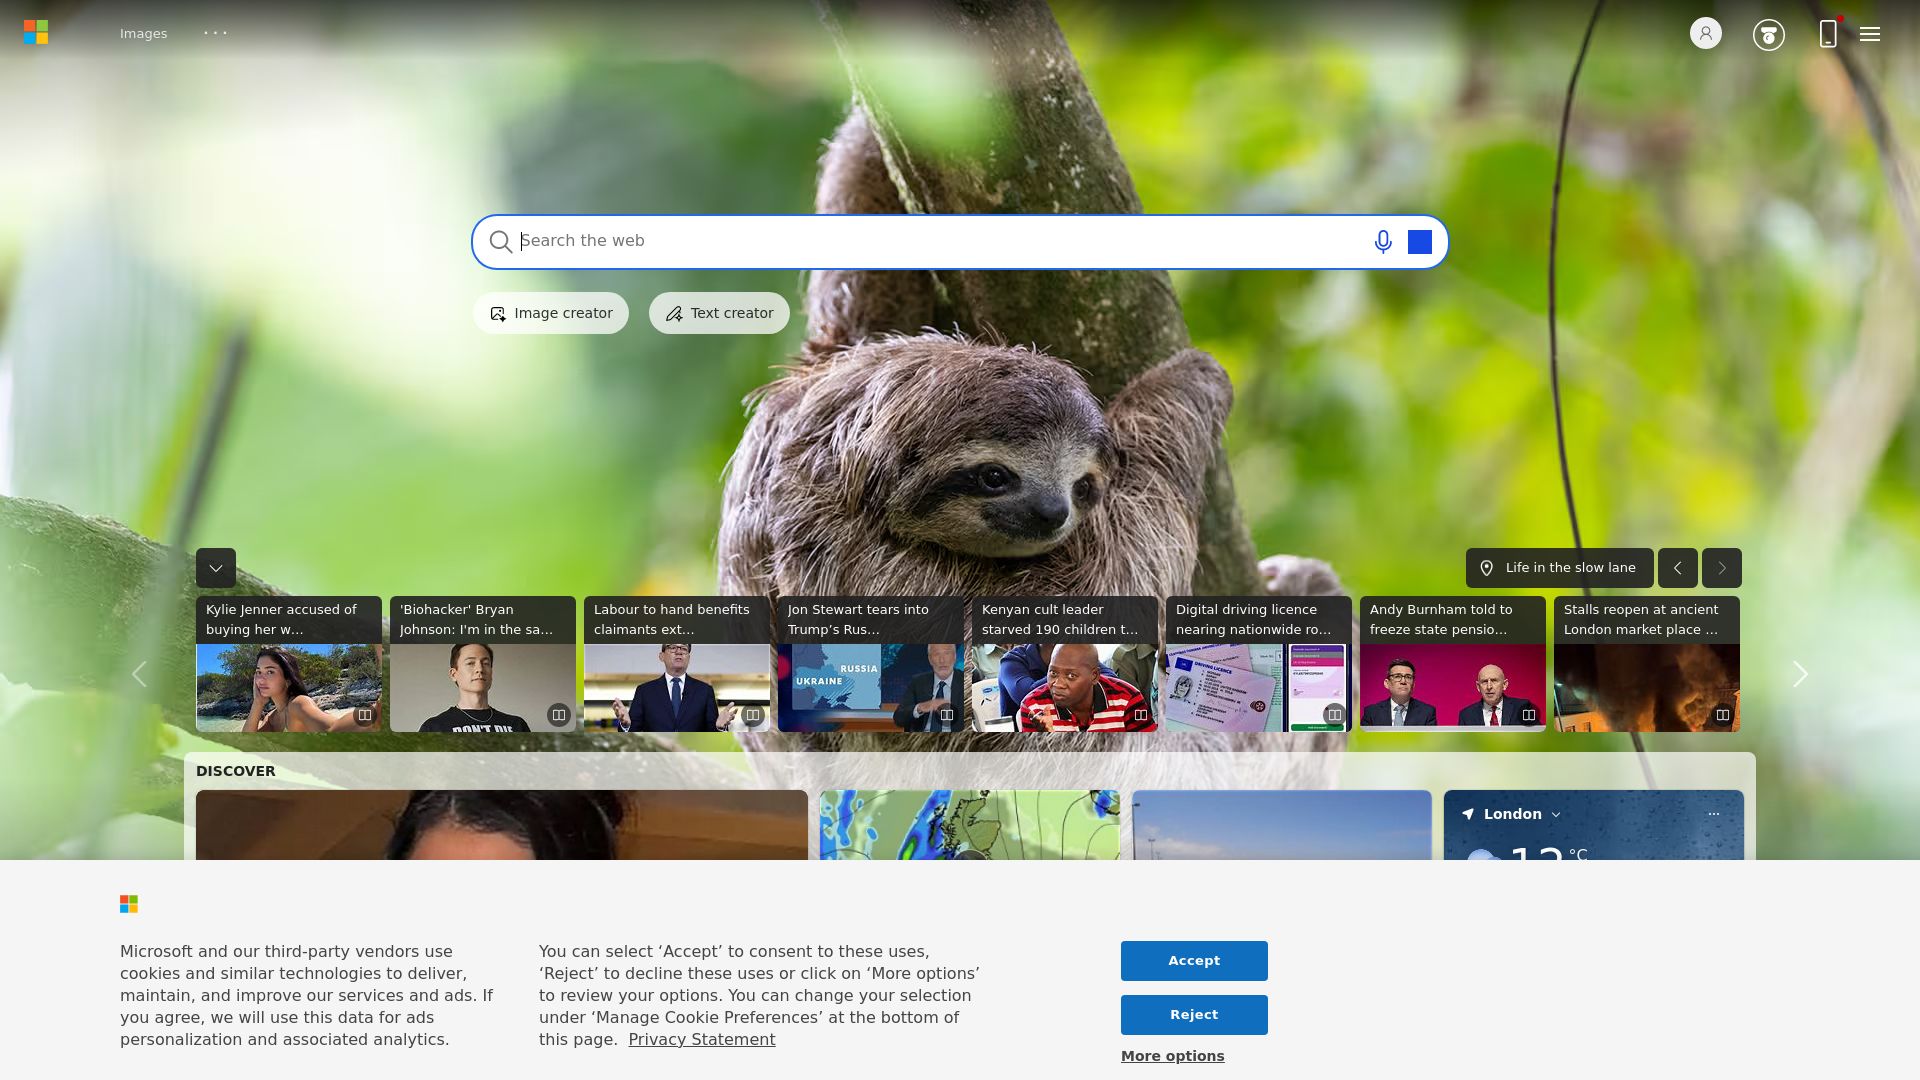Screen dimensions: 1920x1080
Task: Open the Rewards medal icon
Action: (1769, 35)
